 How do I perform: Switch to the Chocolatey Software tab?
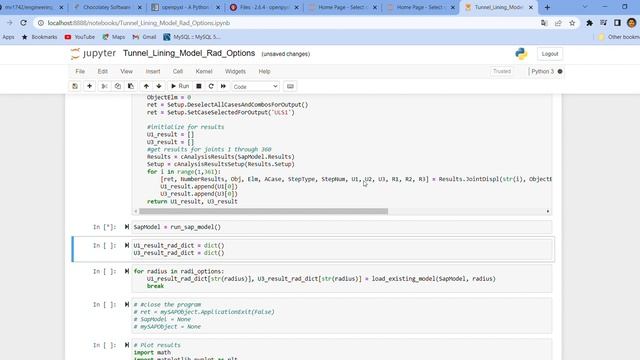[107, 7]
